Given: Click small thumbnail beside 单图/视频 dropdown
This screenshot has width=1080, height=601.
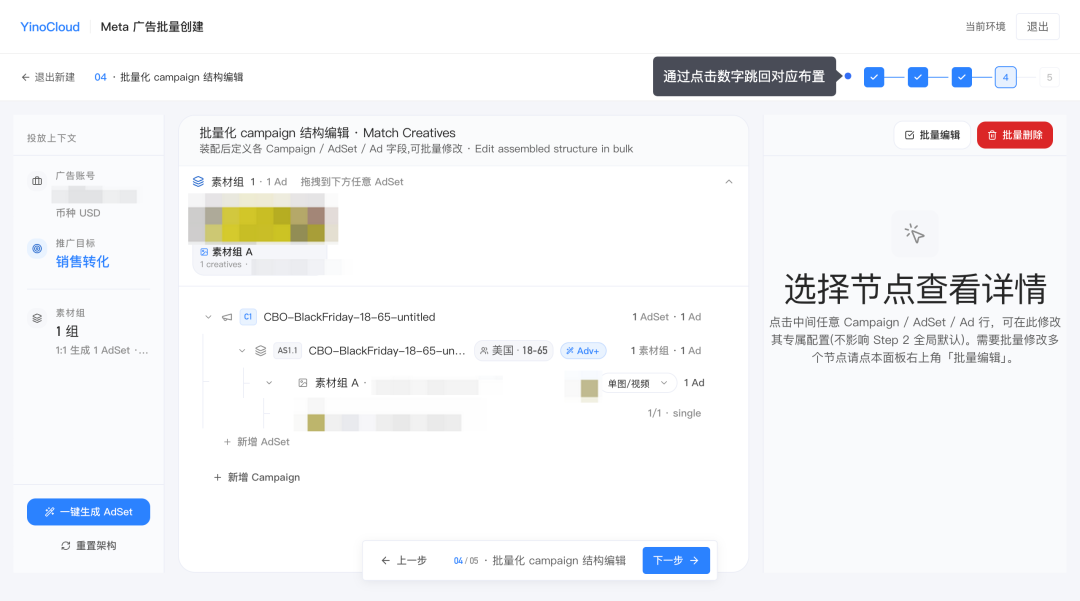Looking at the screenshot, I should [589, 388].
